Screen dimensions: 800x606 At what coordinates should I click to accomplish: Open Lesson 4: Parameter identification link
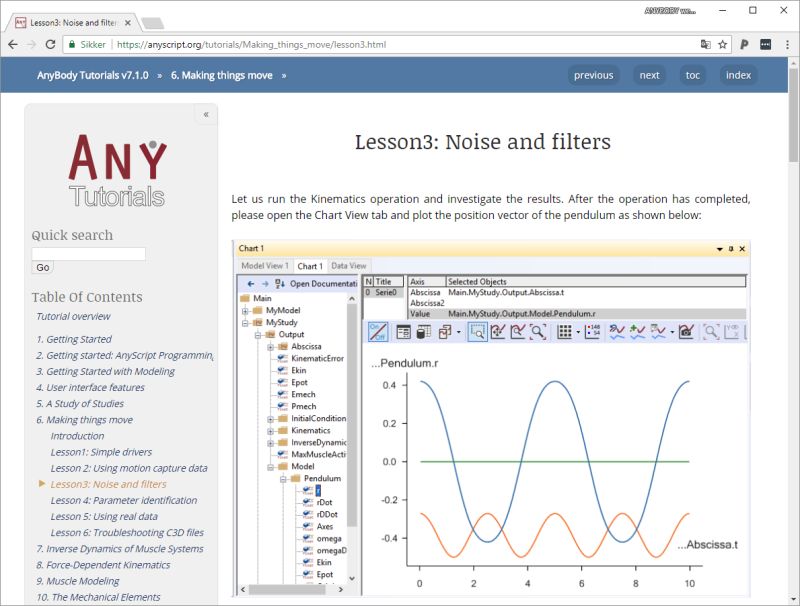[x=123, y=500]
